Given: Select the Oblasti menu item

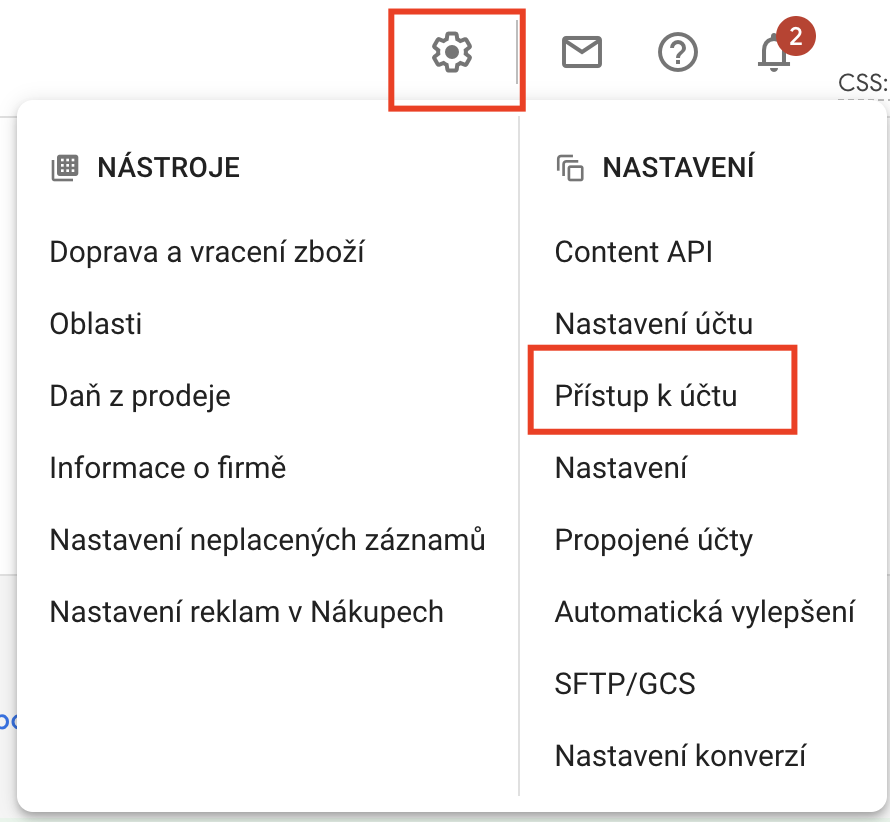Looking at the screenshot, I should [x=95, y=324].
